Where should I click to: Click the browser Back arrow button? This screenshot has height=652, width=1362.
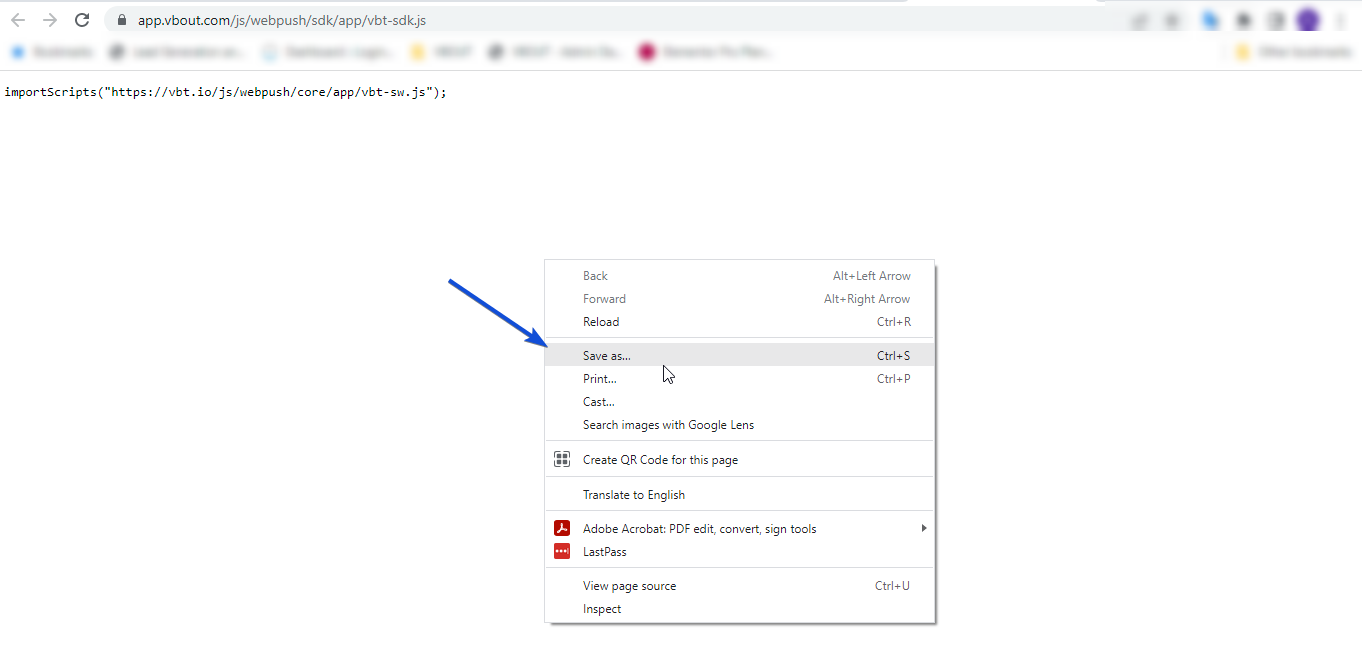18,20
